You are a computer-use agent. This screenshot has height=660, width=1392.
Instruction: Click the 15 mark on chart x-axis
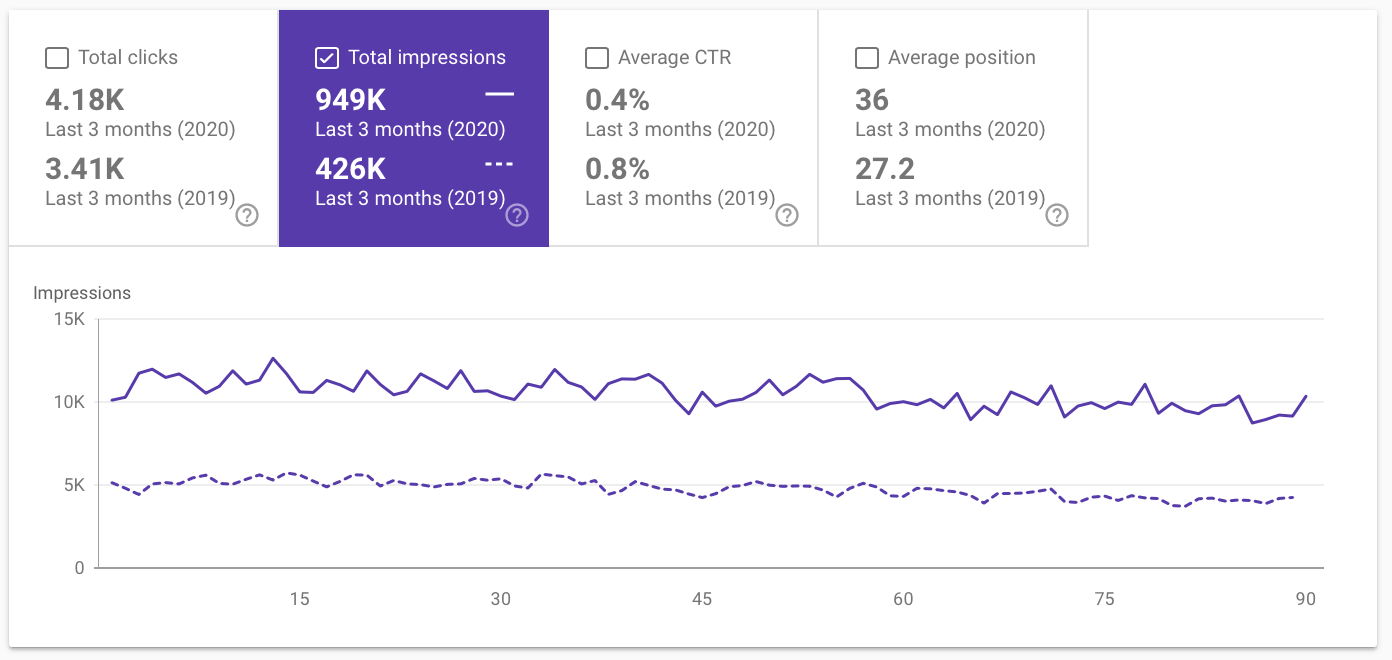pyautogui.click(x=300, y=599)
